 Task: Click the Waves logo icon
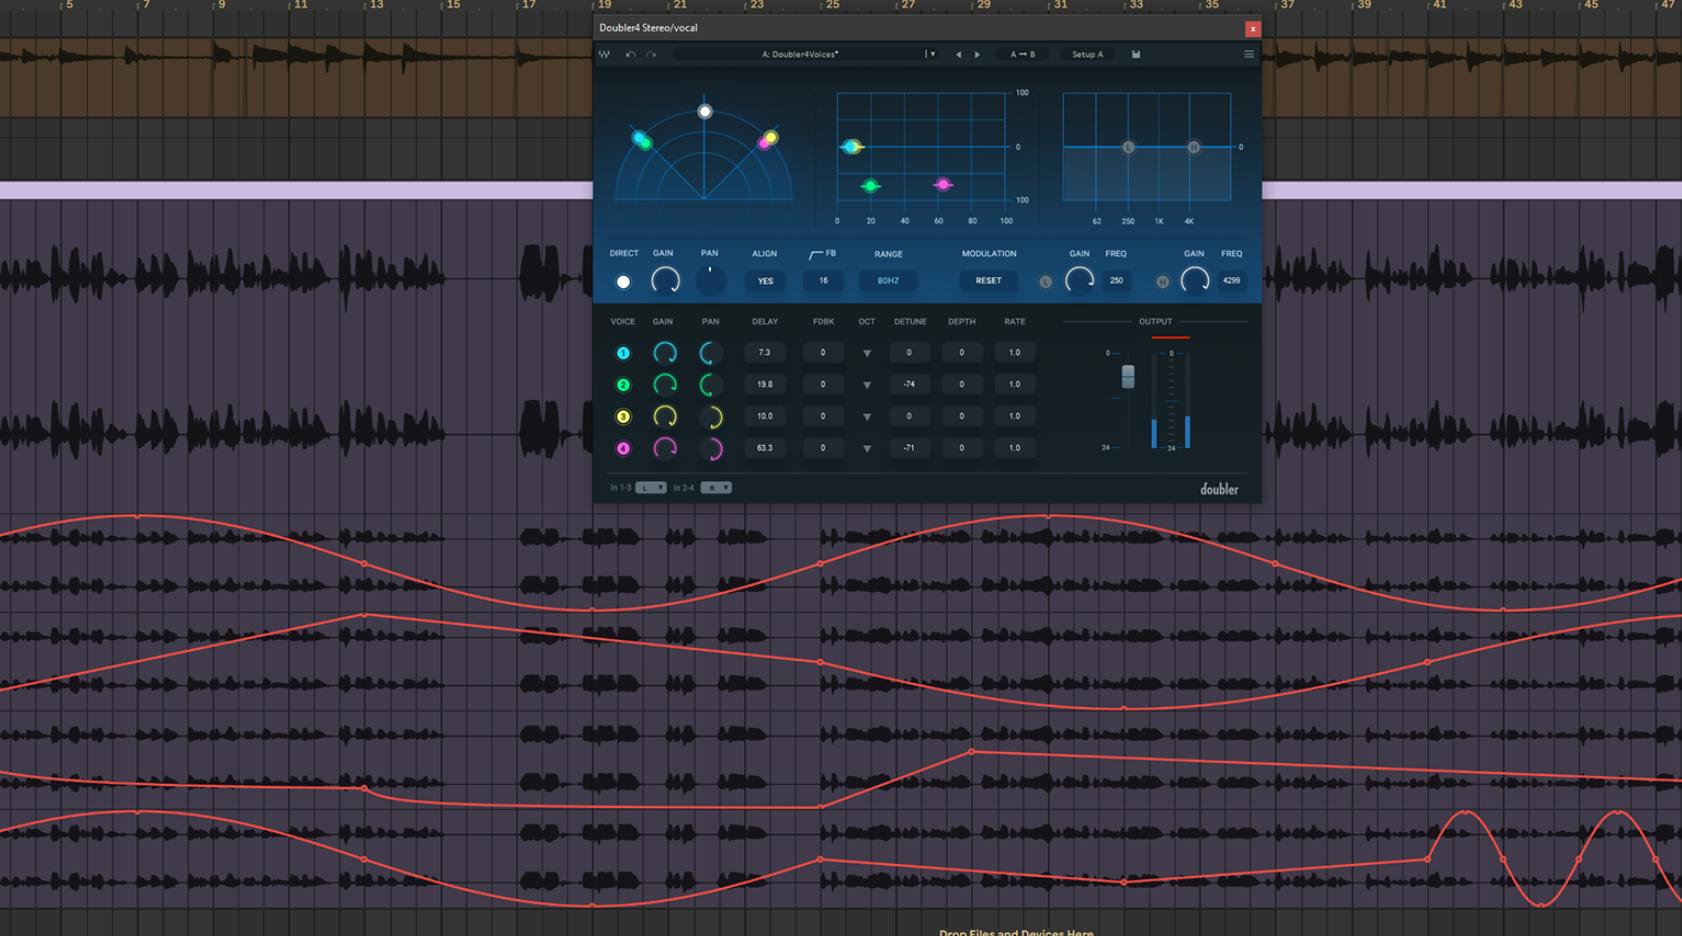[x=605, y=54]
